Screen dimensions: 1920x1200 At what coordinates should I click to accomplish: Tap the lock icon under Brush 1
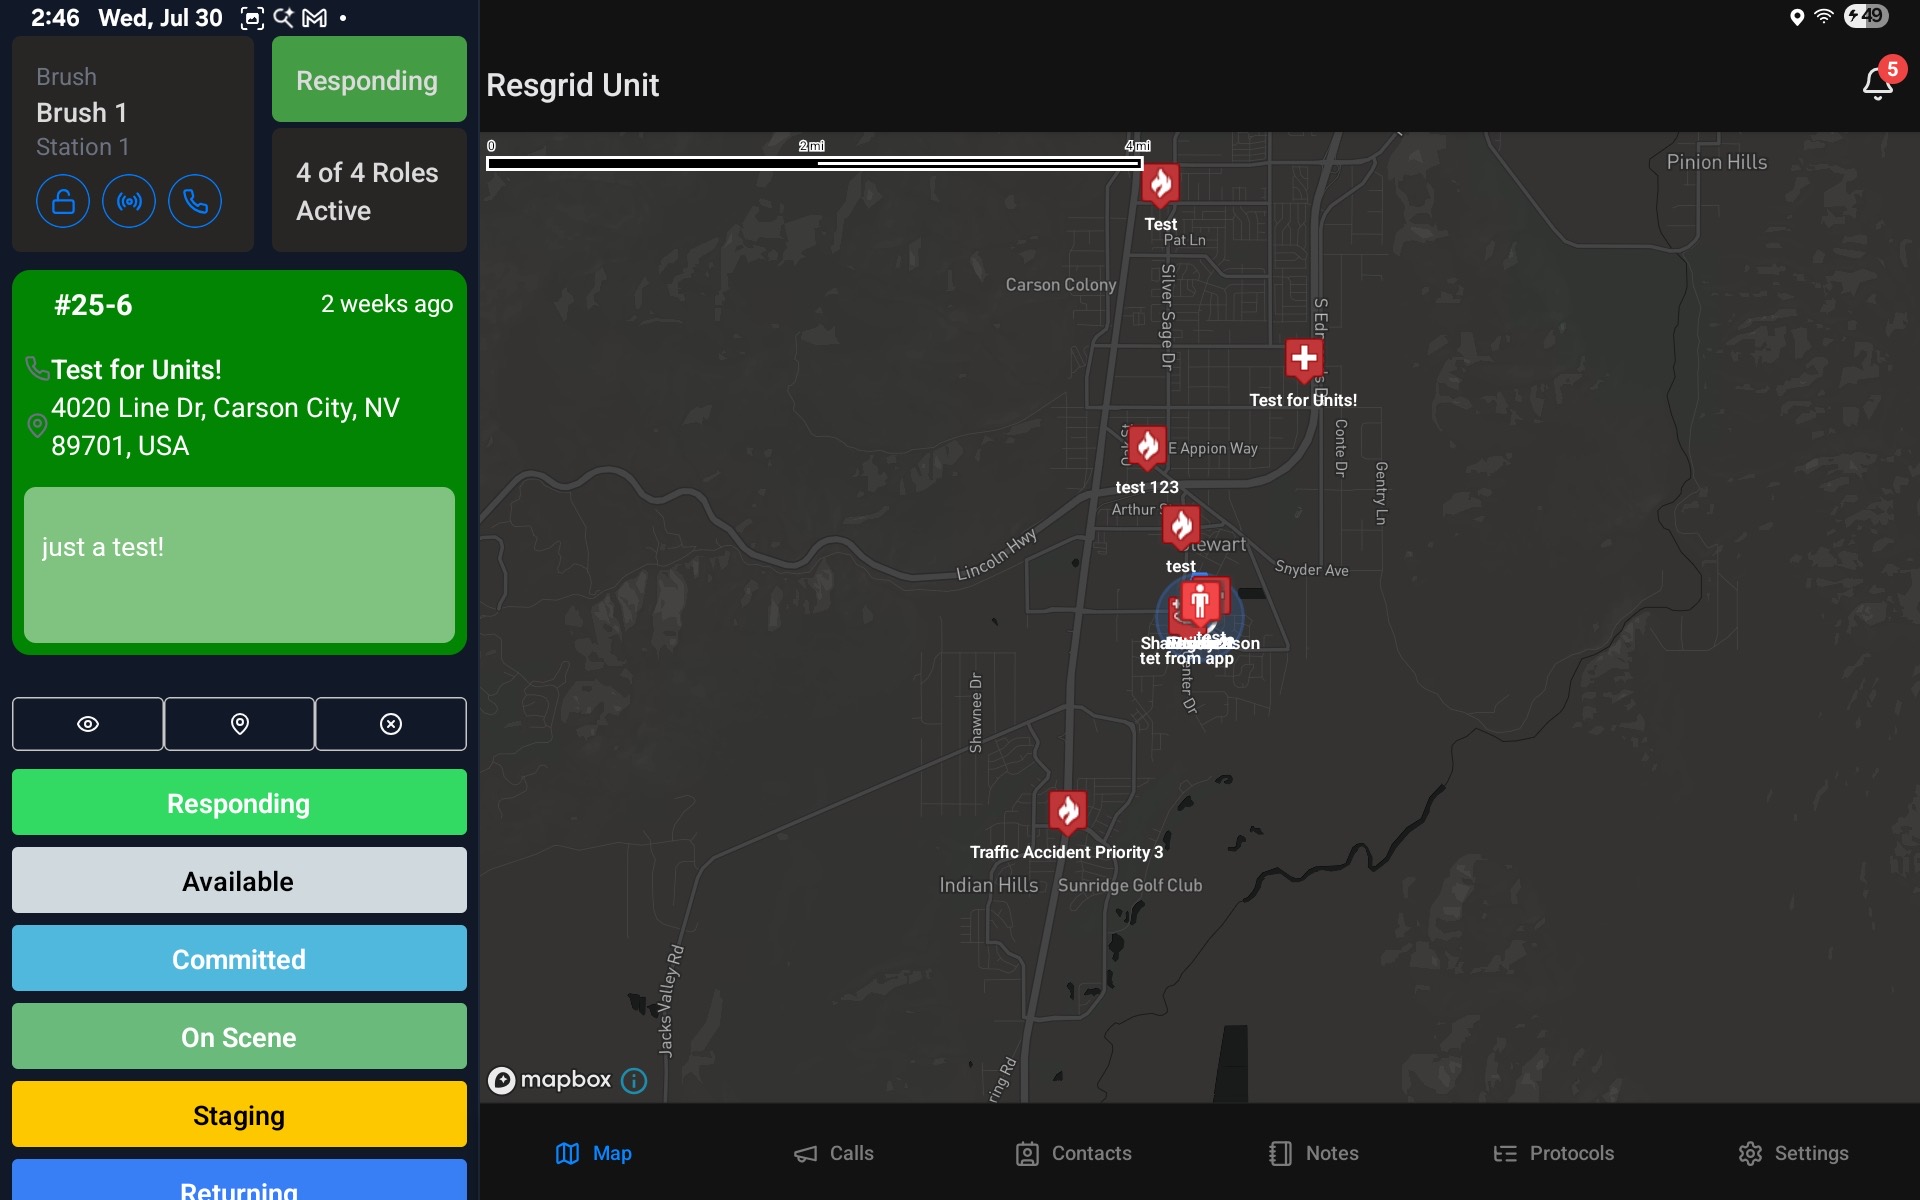point(63,201)
